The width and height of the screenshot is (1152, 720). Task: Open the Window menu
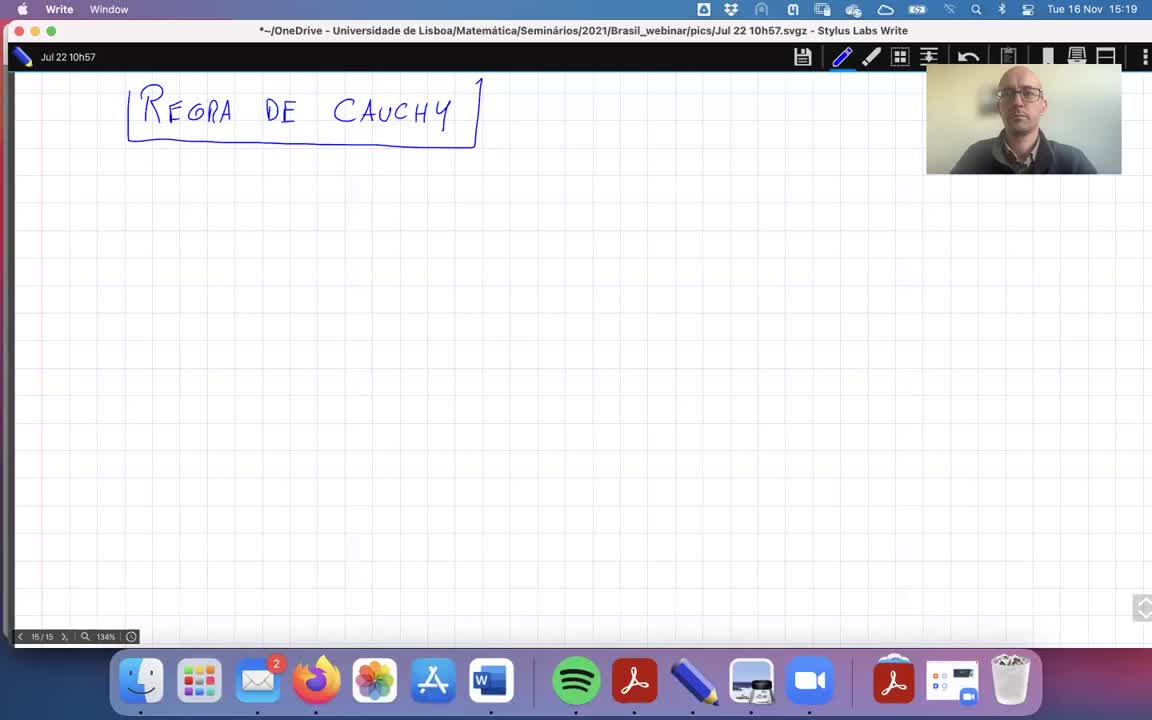tap(109, 10)
